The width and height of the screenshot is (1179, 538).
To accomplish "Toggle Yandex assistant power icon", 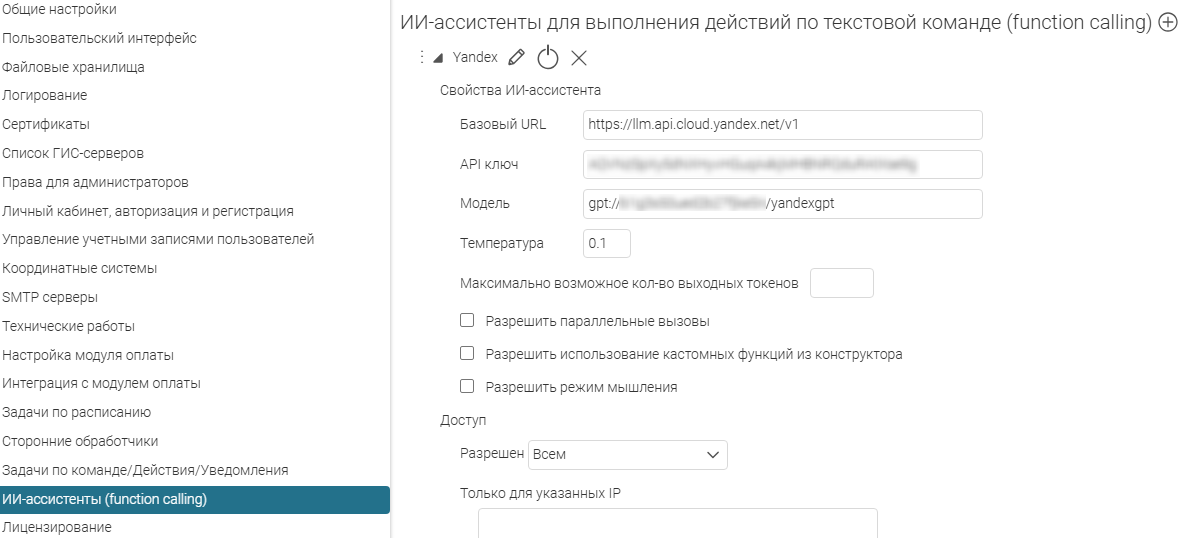I will point(548,57).
